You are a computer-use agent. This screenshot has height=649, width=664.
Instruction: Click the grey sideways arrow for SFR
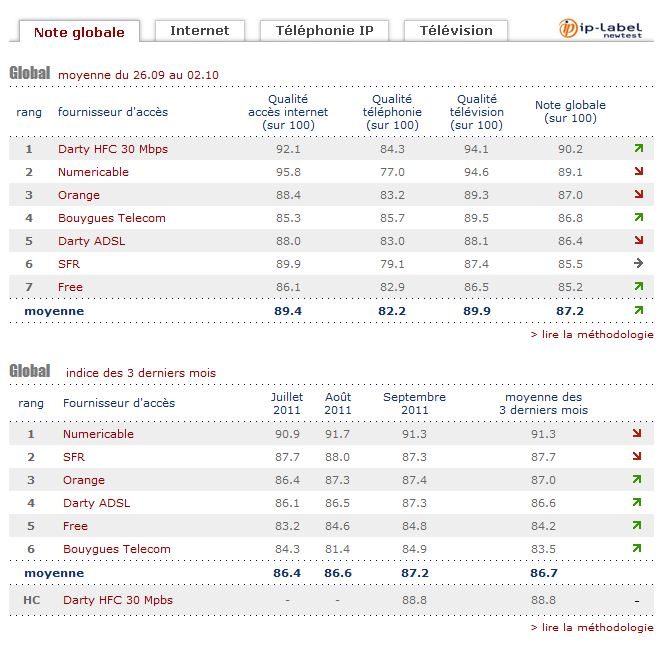click(x=638, y=264)
